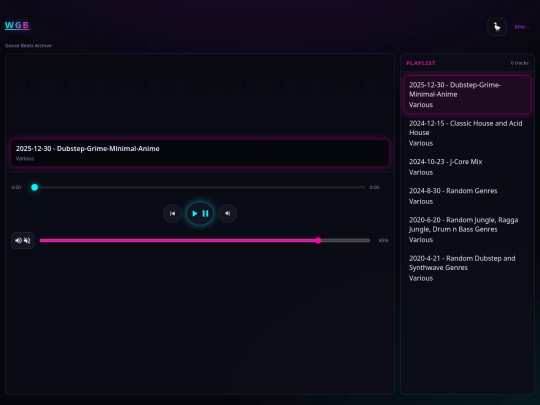The width and height of the screenshot is (540, 405).
Task: Click the BPM indicator
Action: pyautogui.click(x=522, y=27)
